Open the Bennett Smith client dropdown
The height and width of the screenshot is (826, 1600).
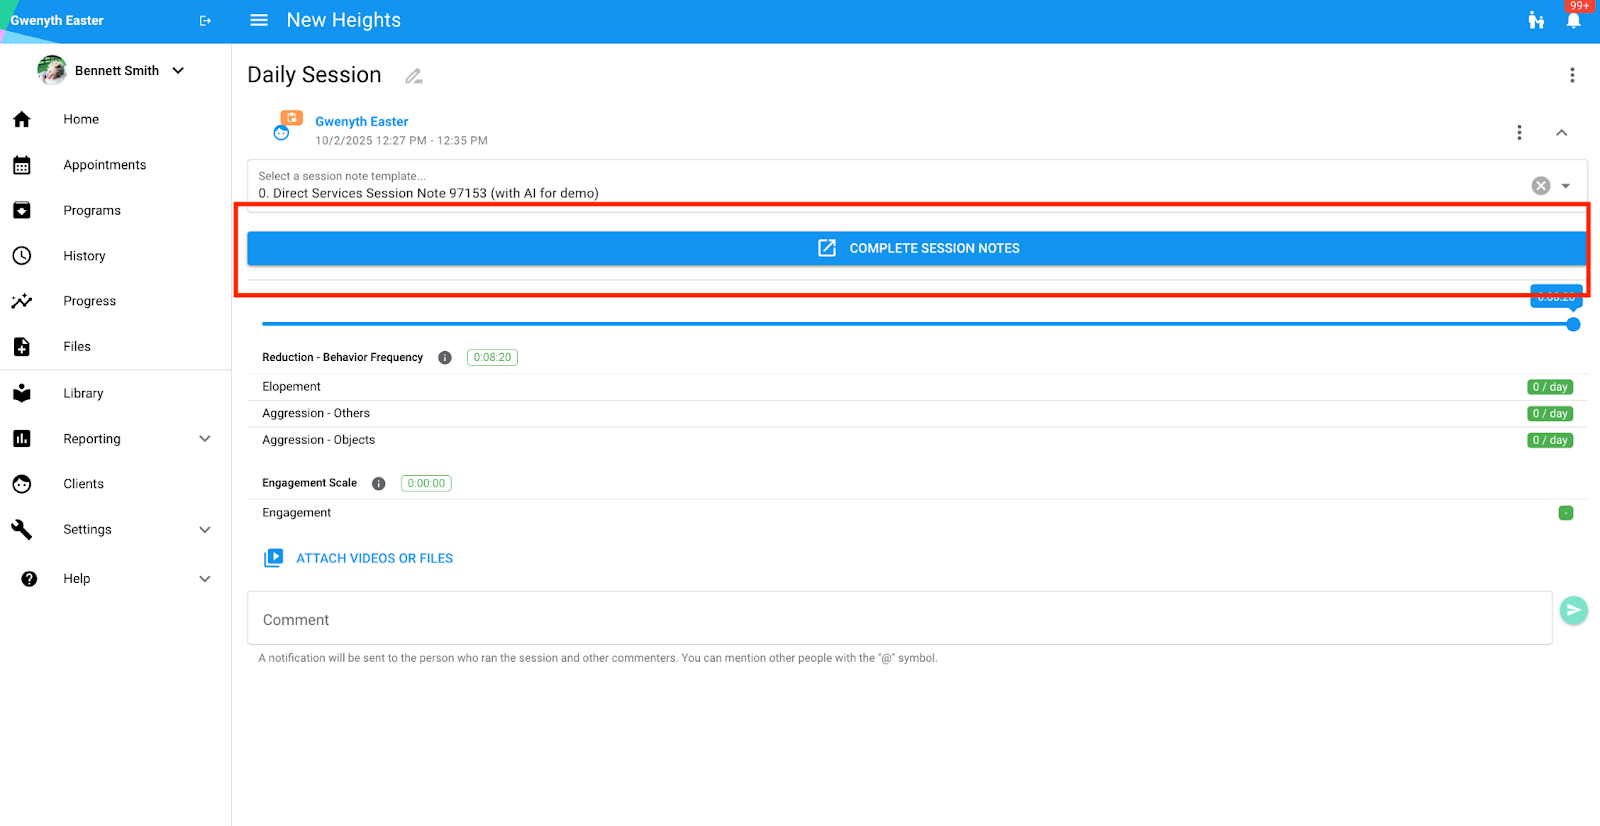[x=178, y=71]
